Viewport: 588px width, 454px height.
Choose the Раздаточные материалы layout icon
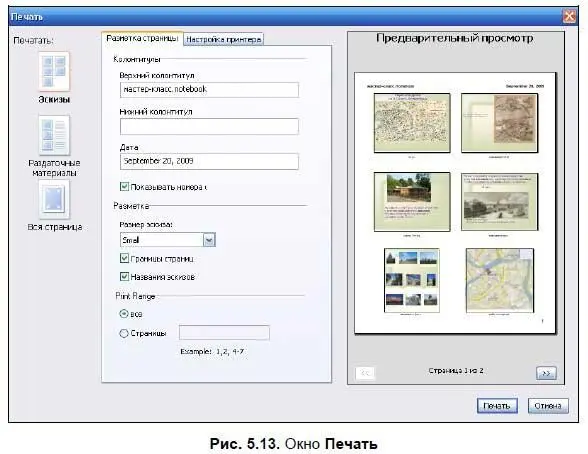click(x=54, y=135)
